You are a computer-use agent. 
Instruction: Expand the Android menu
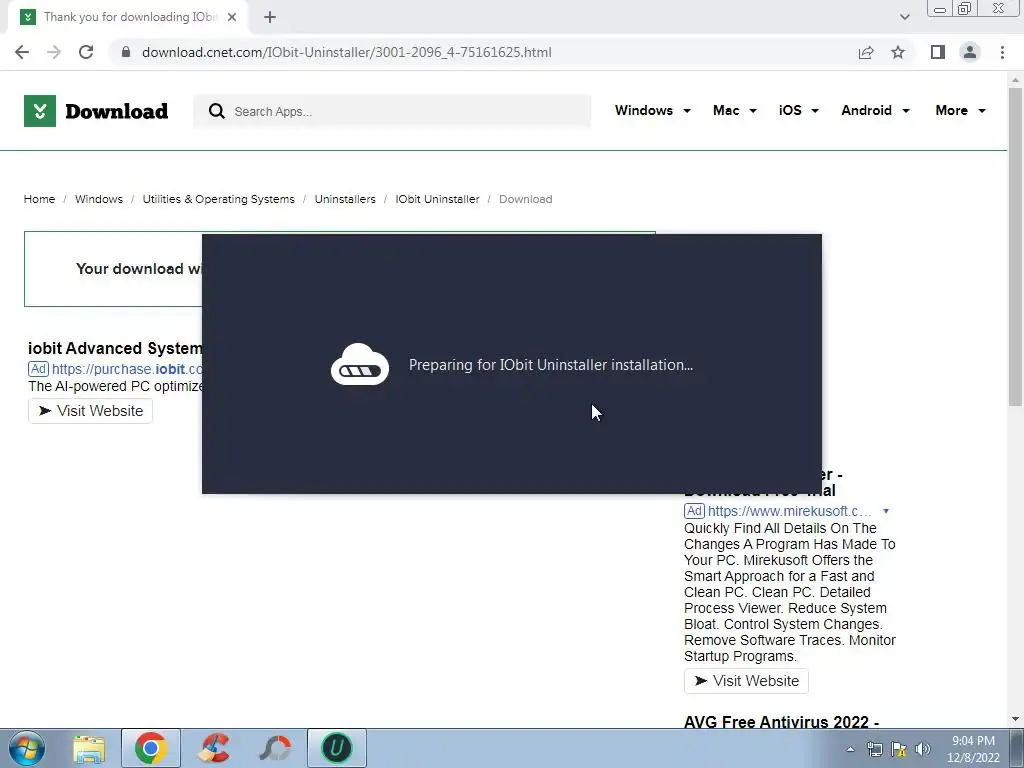click(x=875, y=110)
